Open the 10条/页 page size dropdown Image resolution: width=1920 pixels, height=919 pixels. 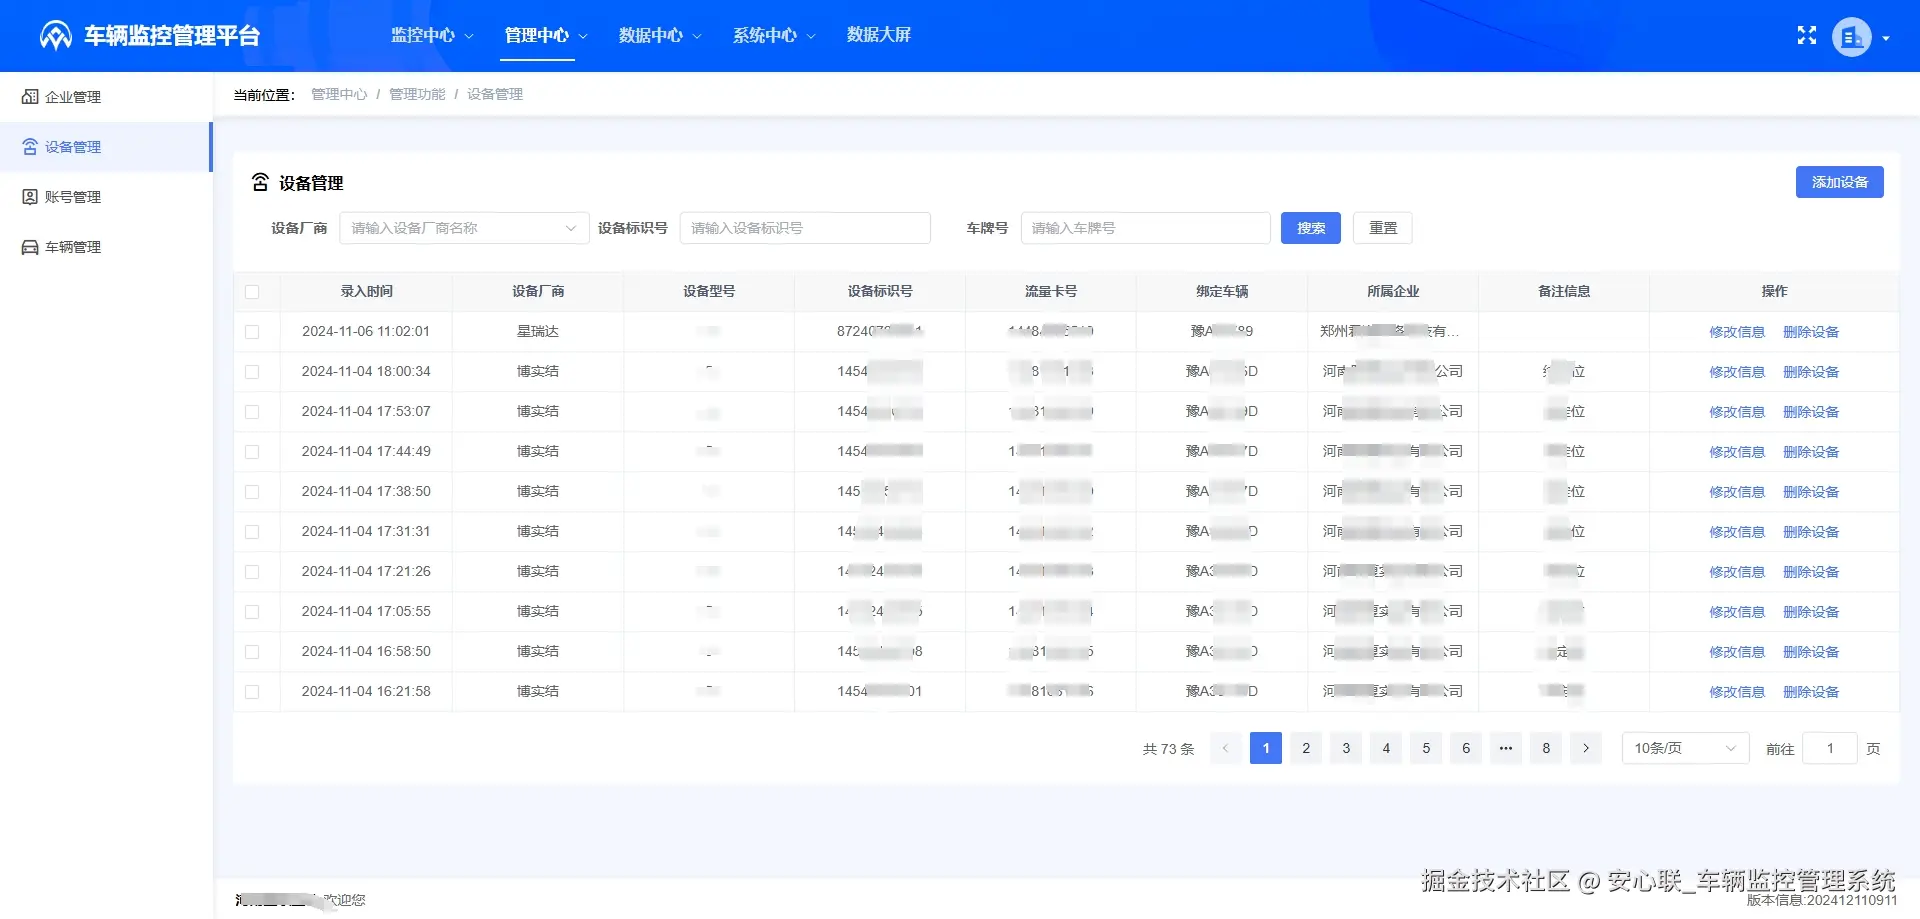pyautogui.click(x=1684, y=747)
